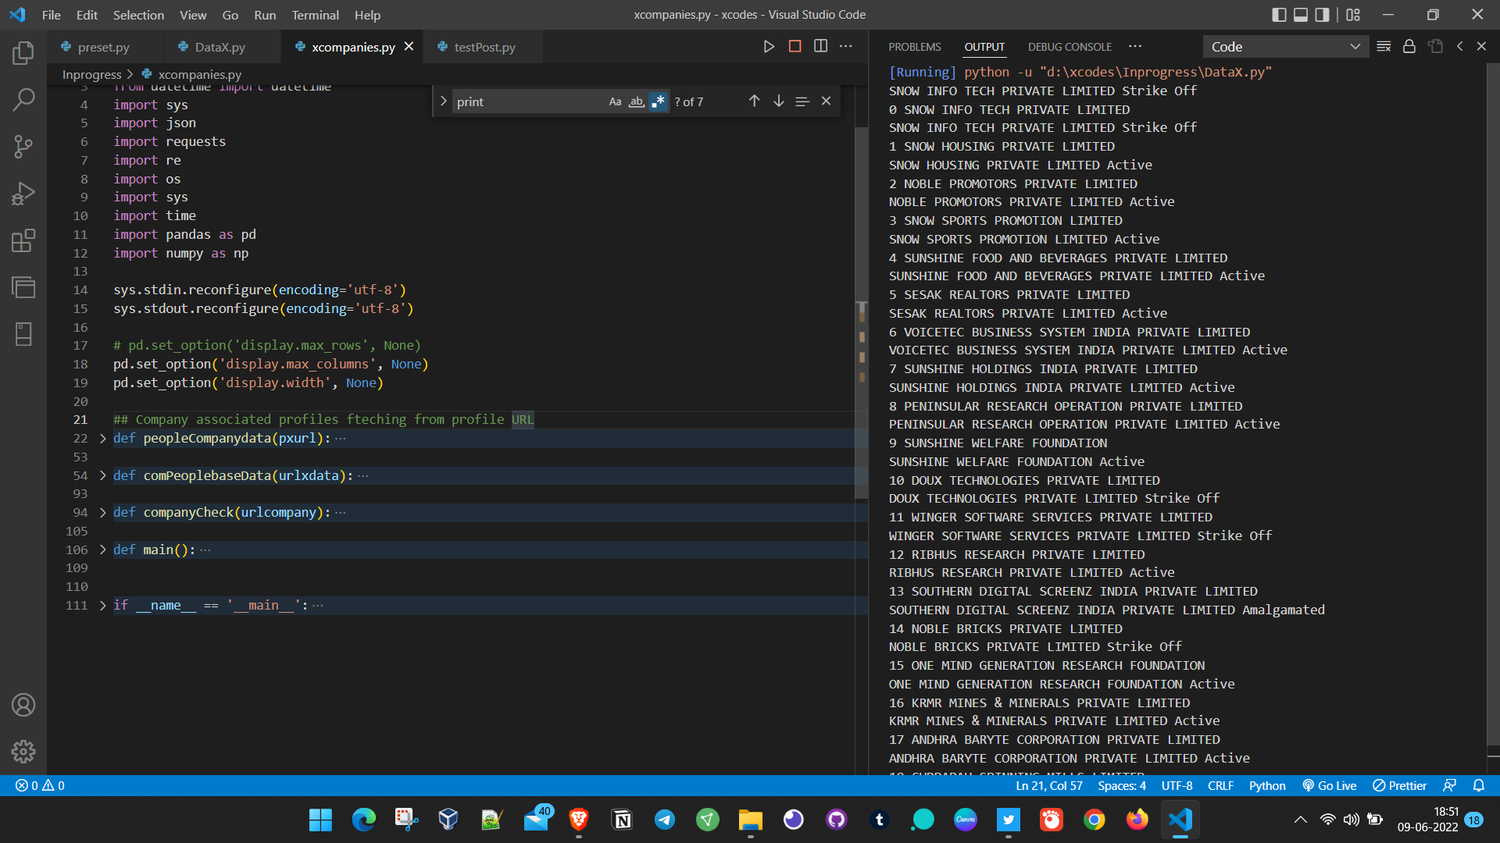Open the Extensions view

[x=23, y=240]
